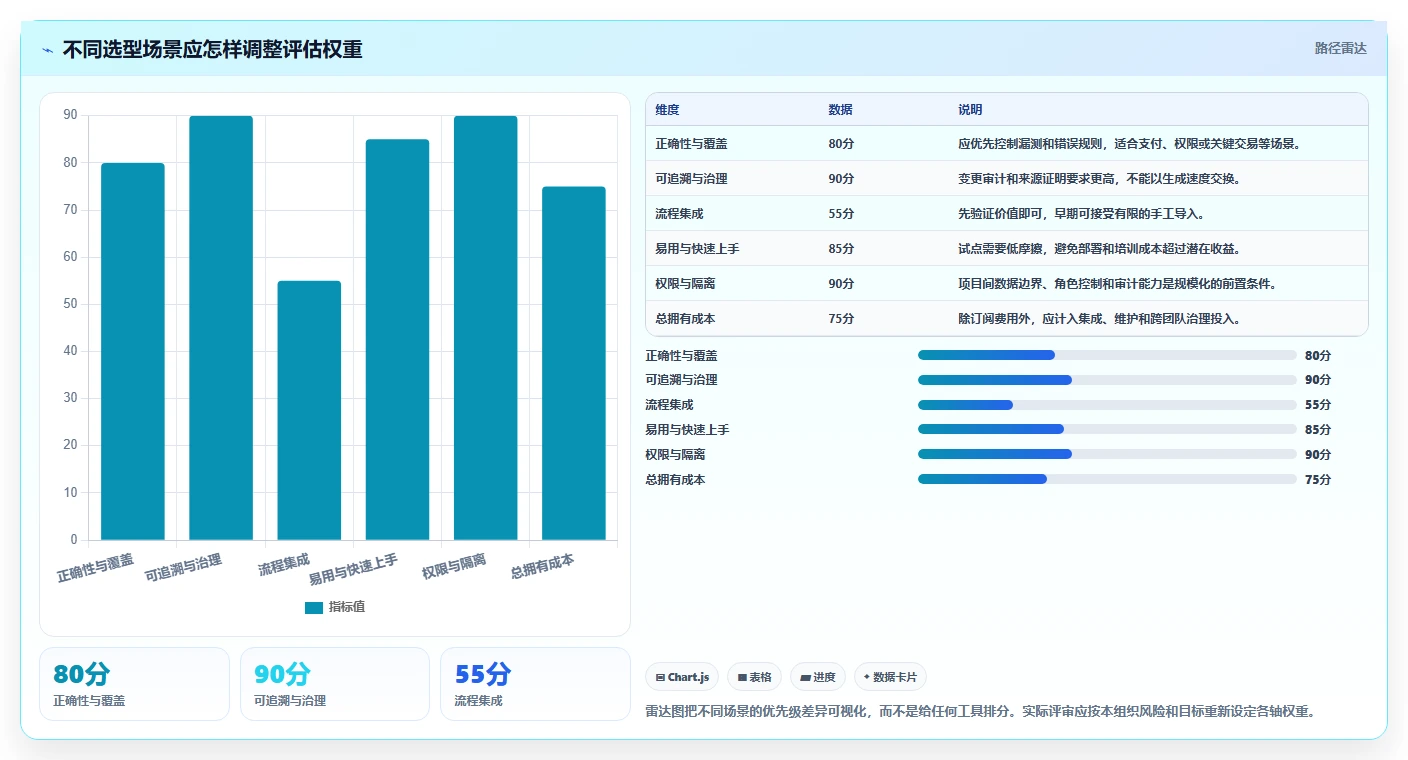The image size is (1408, 760).
Task: Click the 总拥有成本 progress bar
Action: [1107, 479]
